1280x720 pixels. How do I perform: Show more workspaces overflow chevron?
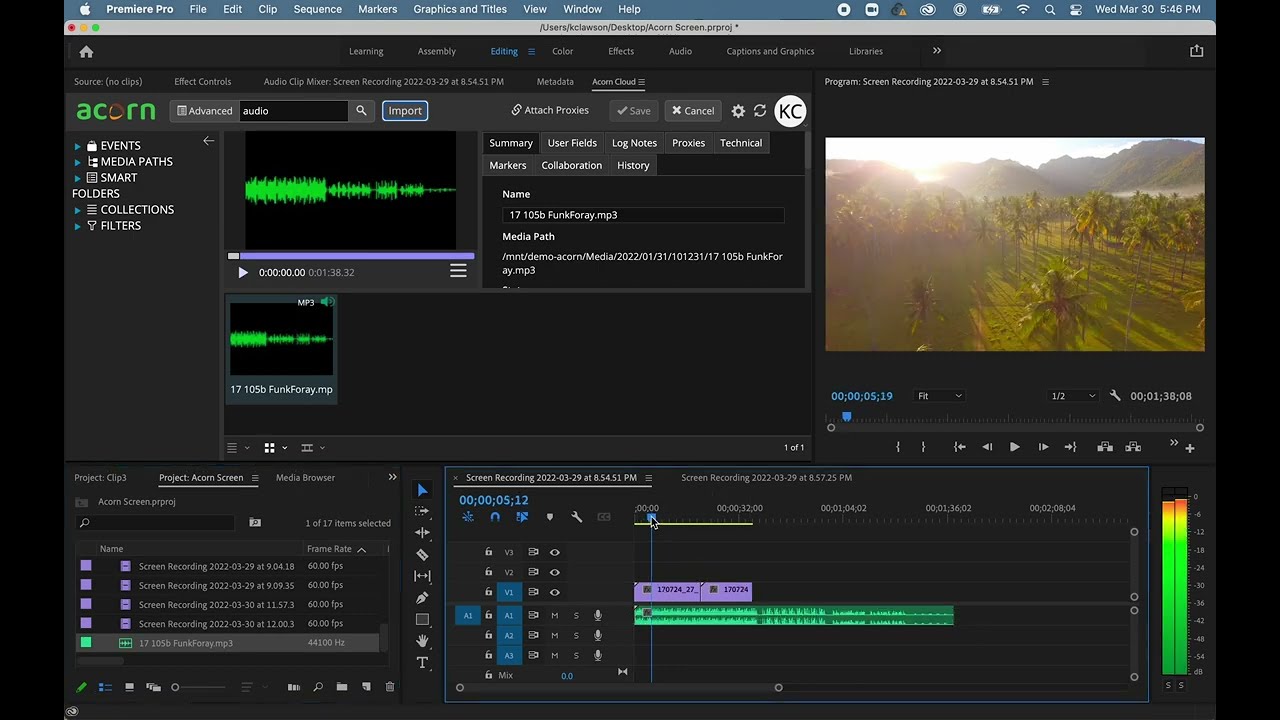tap(937, 51)
